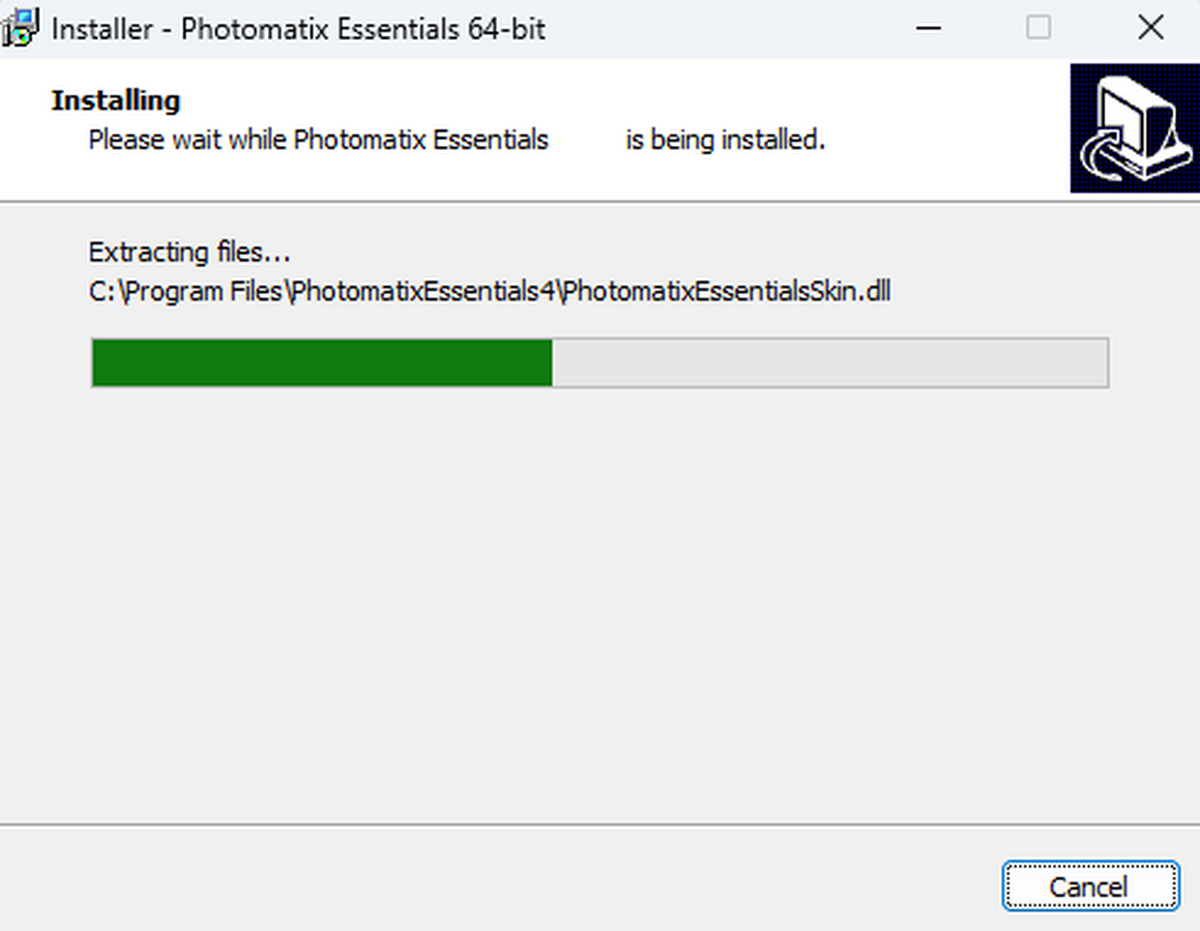Click the PhotomatixEssentialsSkin.dll file name

(727, 292)
